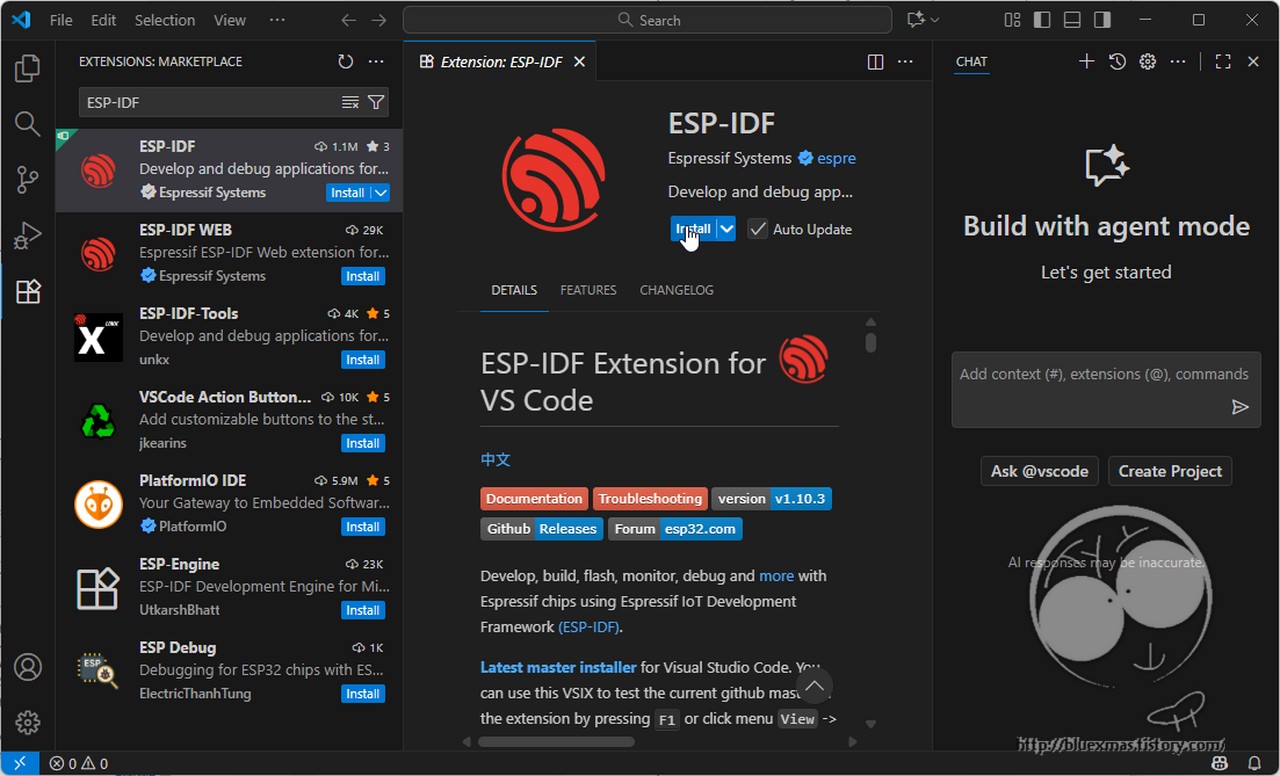Install the ESP-IDF-Tools extension
1280x776 pixels.
click(363, 360)
